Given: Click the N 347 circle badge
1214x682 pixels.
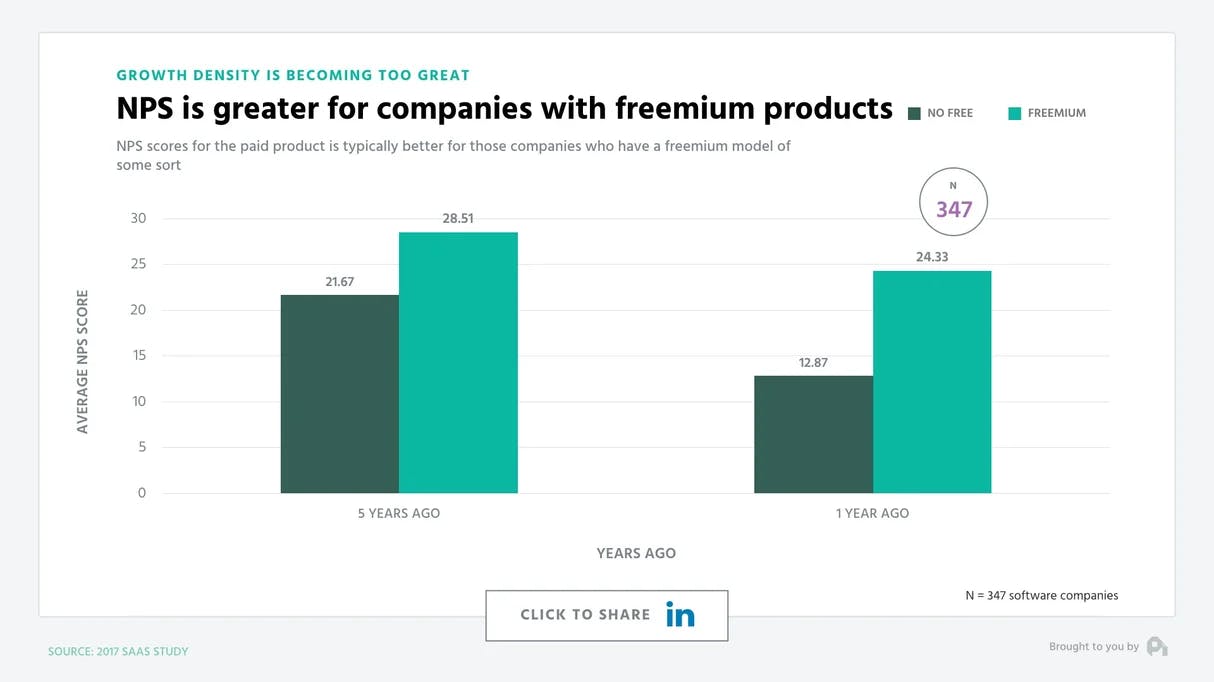Looking at the screenshot, I should (953, 203).
